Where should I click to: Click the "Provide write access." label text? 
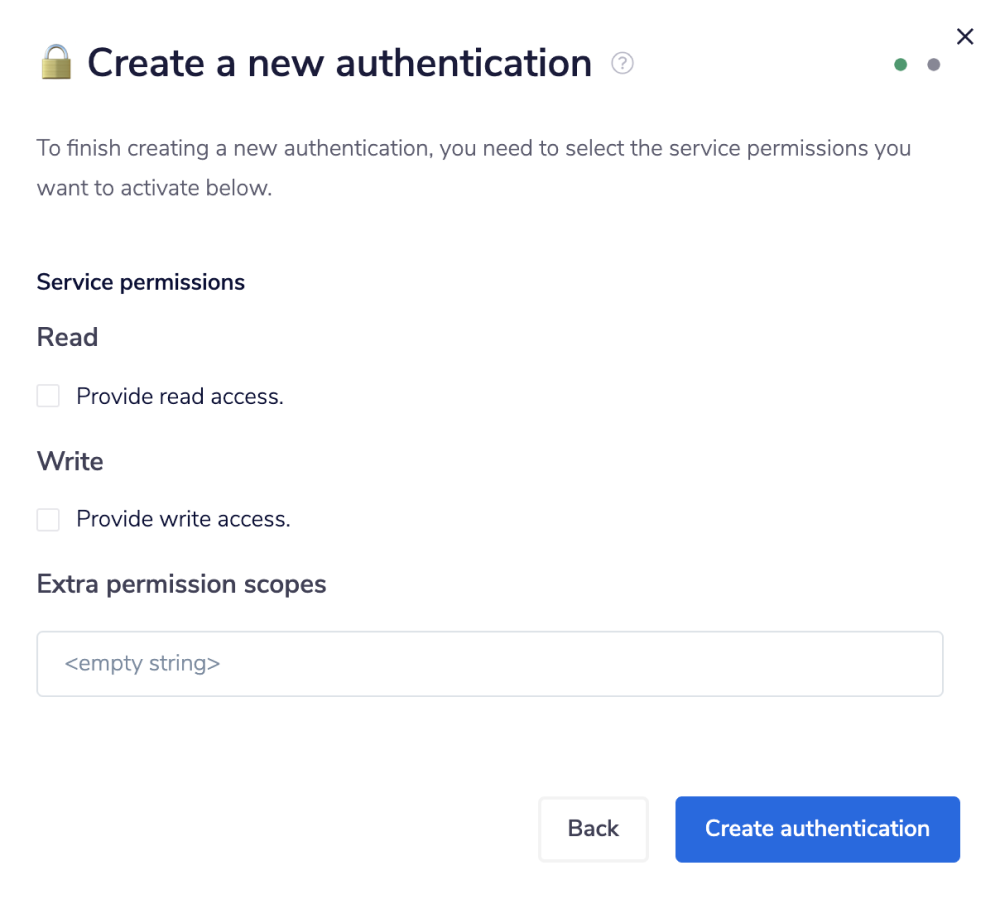tap(183, 520)
